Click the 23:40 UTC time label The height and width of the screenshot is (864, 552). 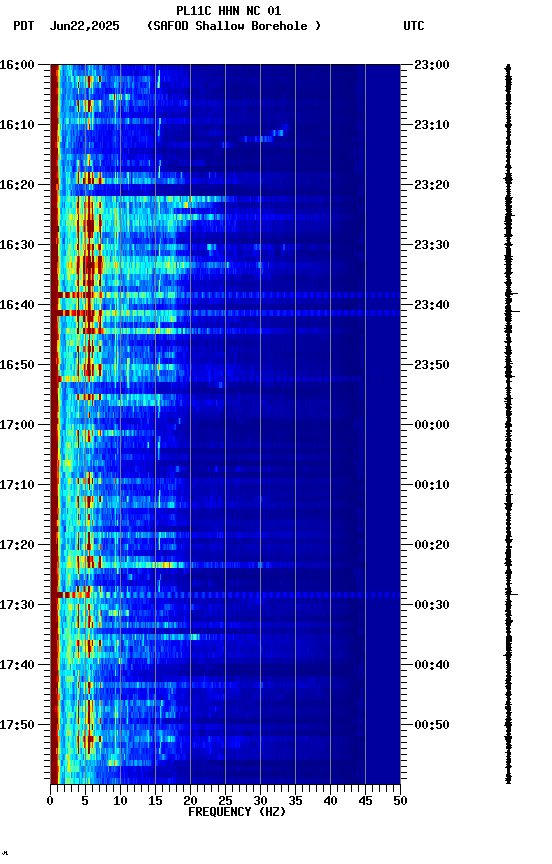click(x=432, y=305)
